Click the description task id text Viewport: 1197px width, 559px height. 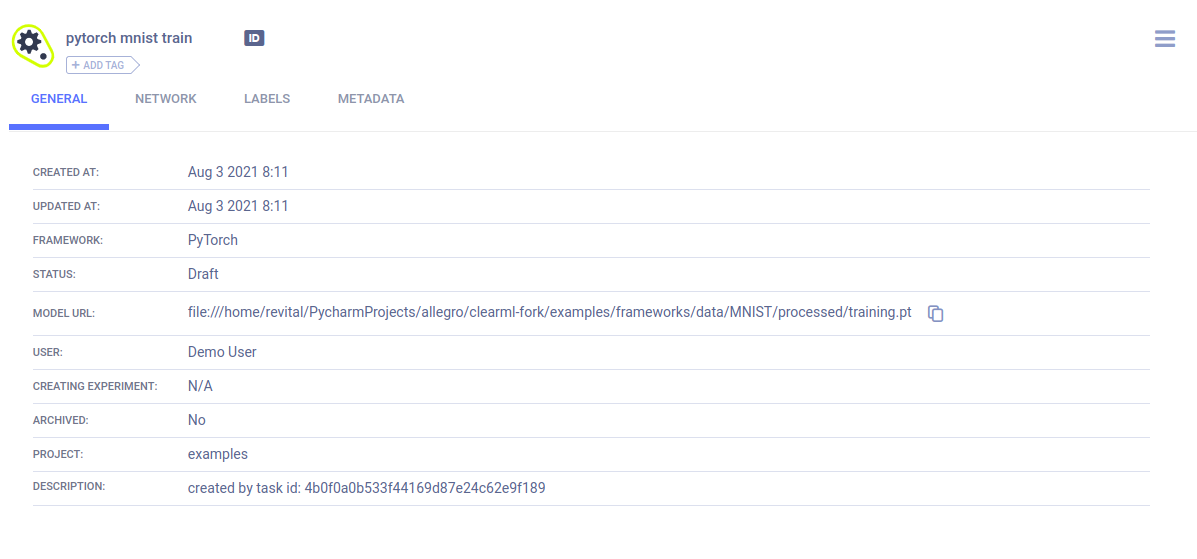point(366,488)
